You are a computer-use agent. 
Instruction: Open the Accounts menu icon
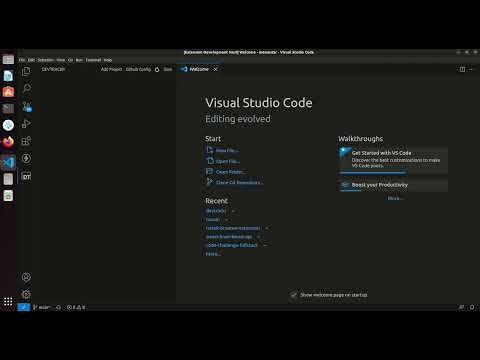(x=26, y=277)
